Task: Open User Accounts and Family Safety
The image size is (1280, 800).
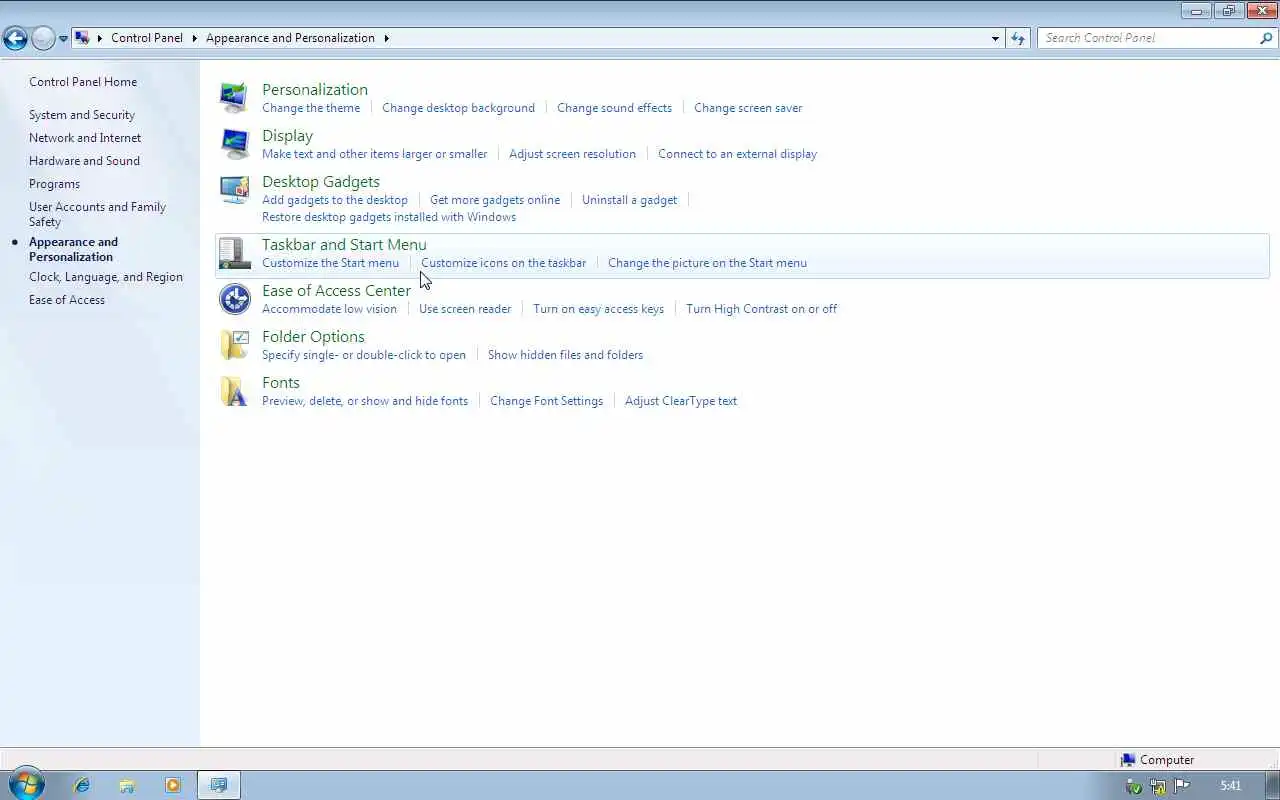Action: (97, 214)
